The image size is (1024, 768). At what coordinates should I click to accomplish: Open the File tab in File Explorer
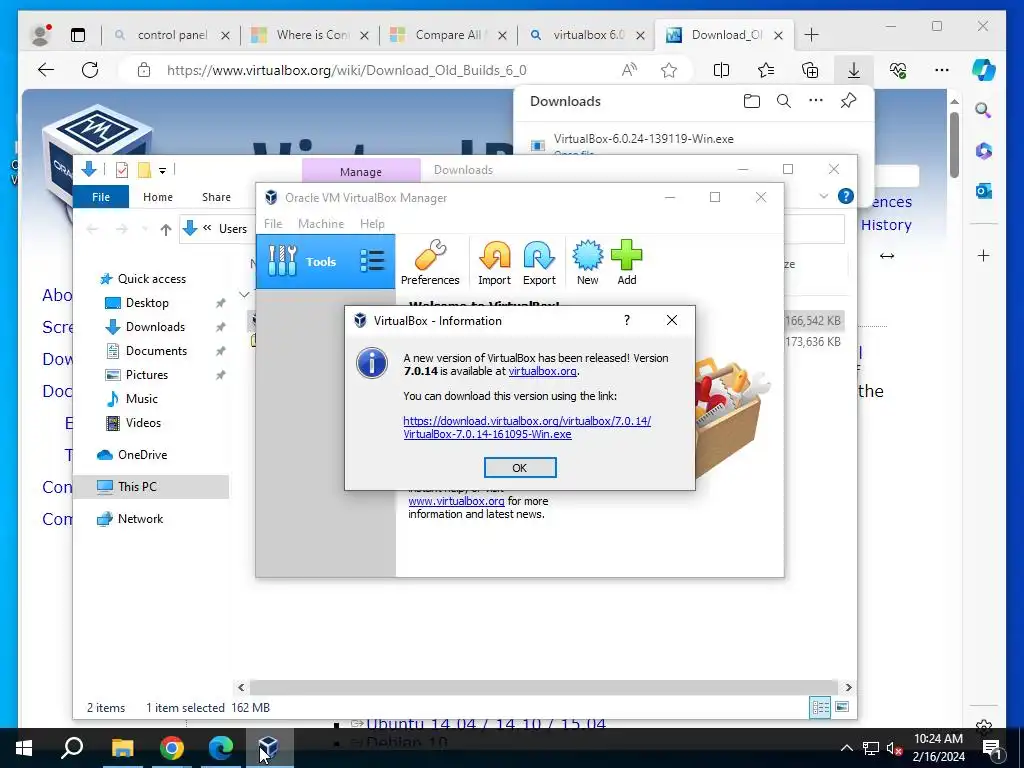(101, 197)
